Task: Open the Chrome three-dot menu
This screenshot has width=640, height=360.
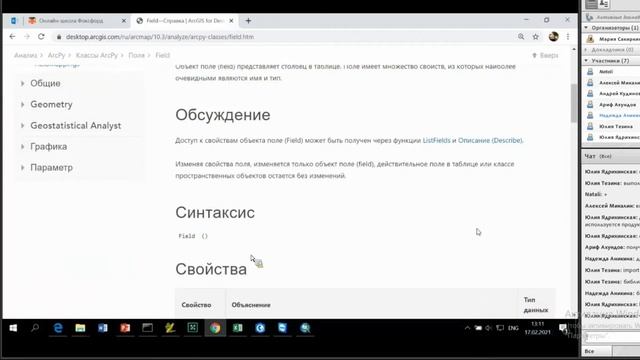Action: point(568,37)
